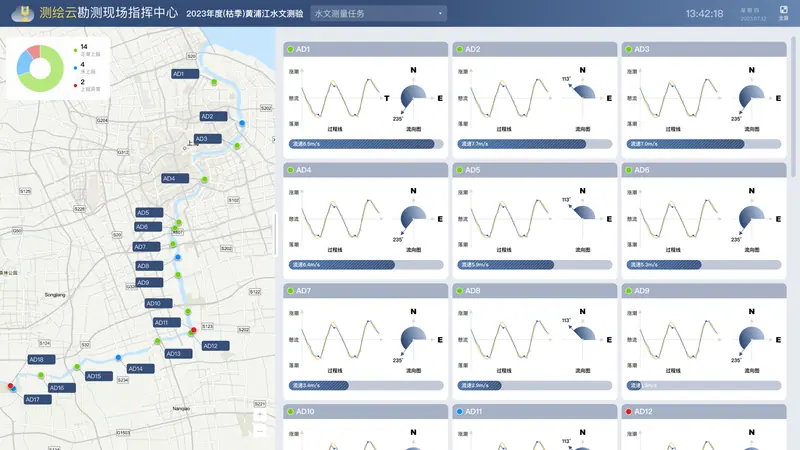Click the green segment of the donut chart
This screenshot has height=450, width=800.
click(x=53, y=81)
